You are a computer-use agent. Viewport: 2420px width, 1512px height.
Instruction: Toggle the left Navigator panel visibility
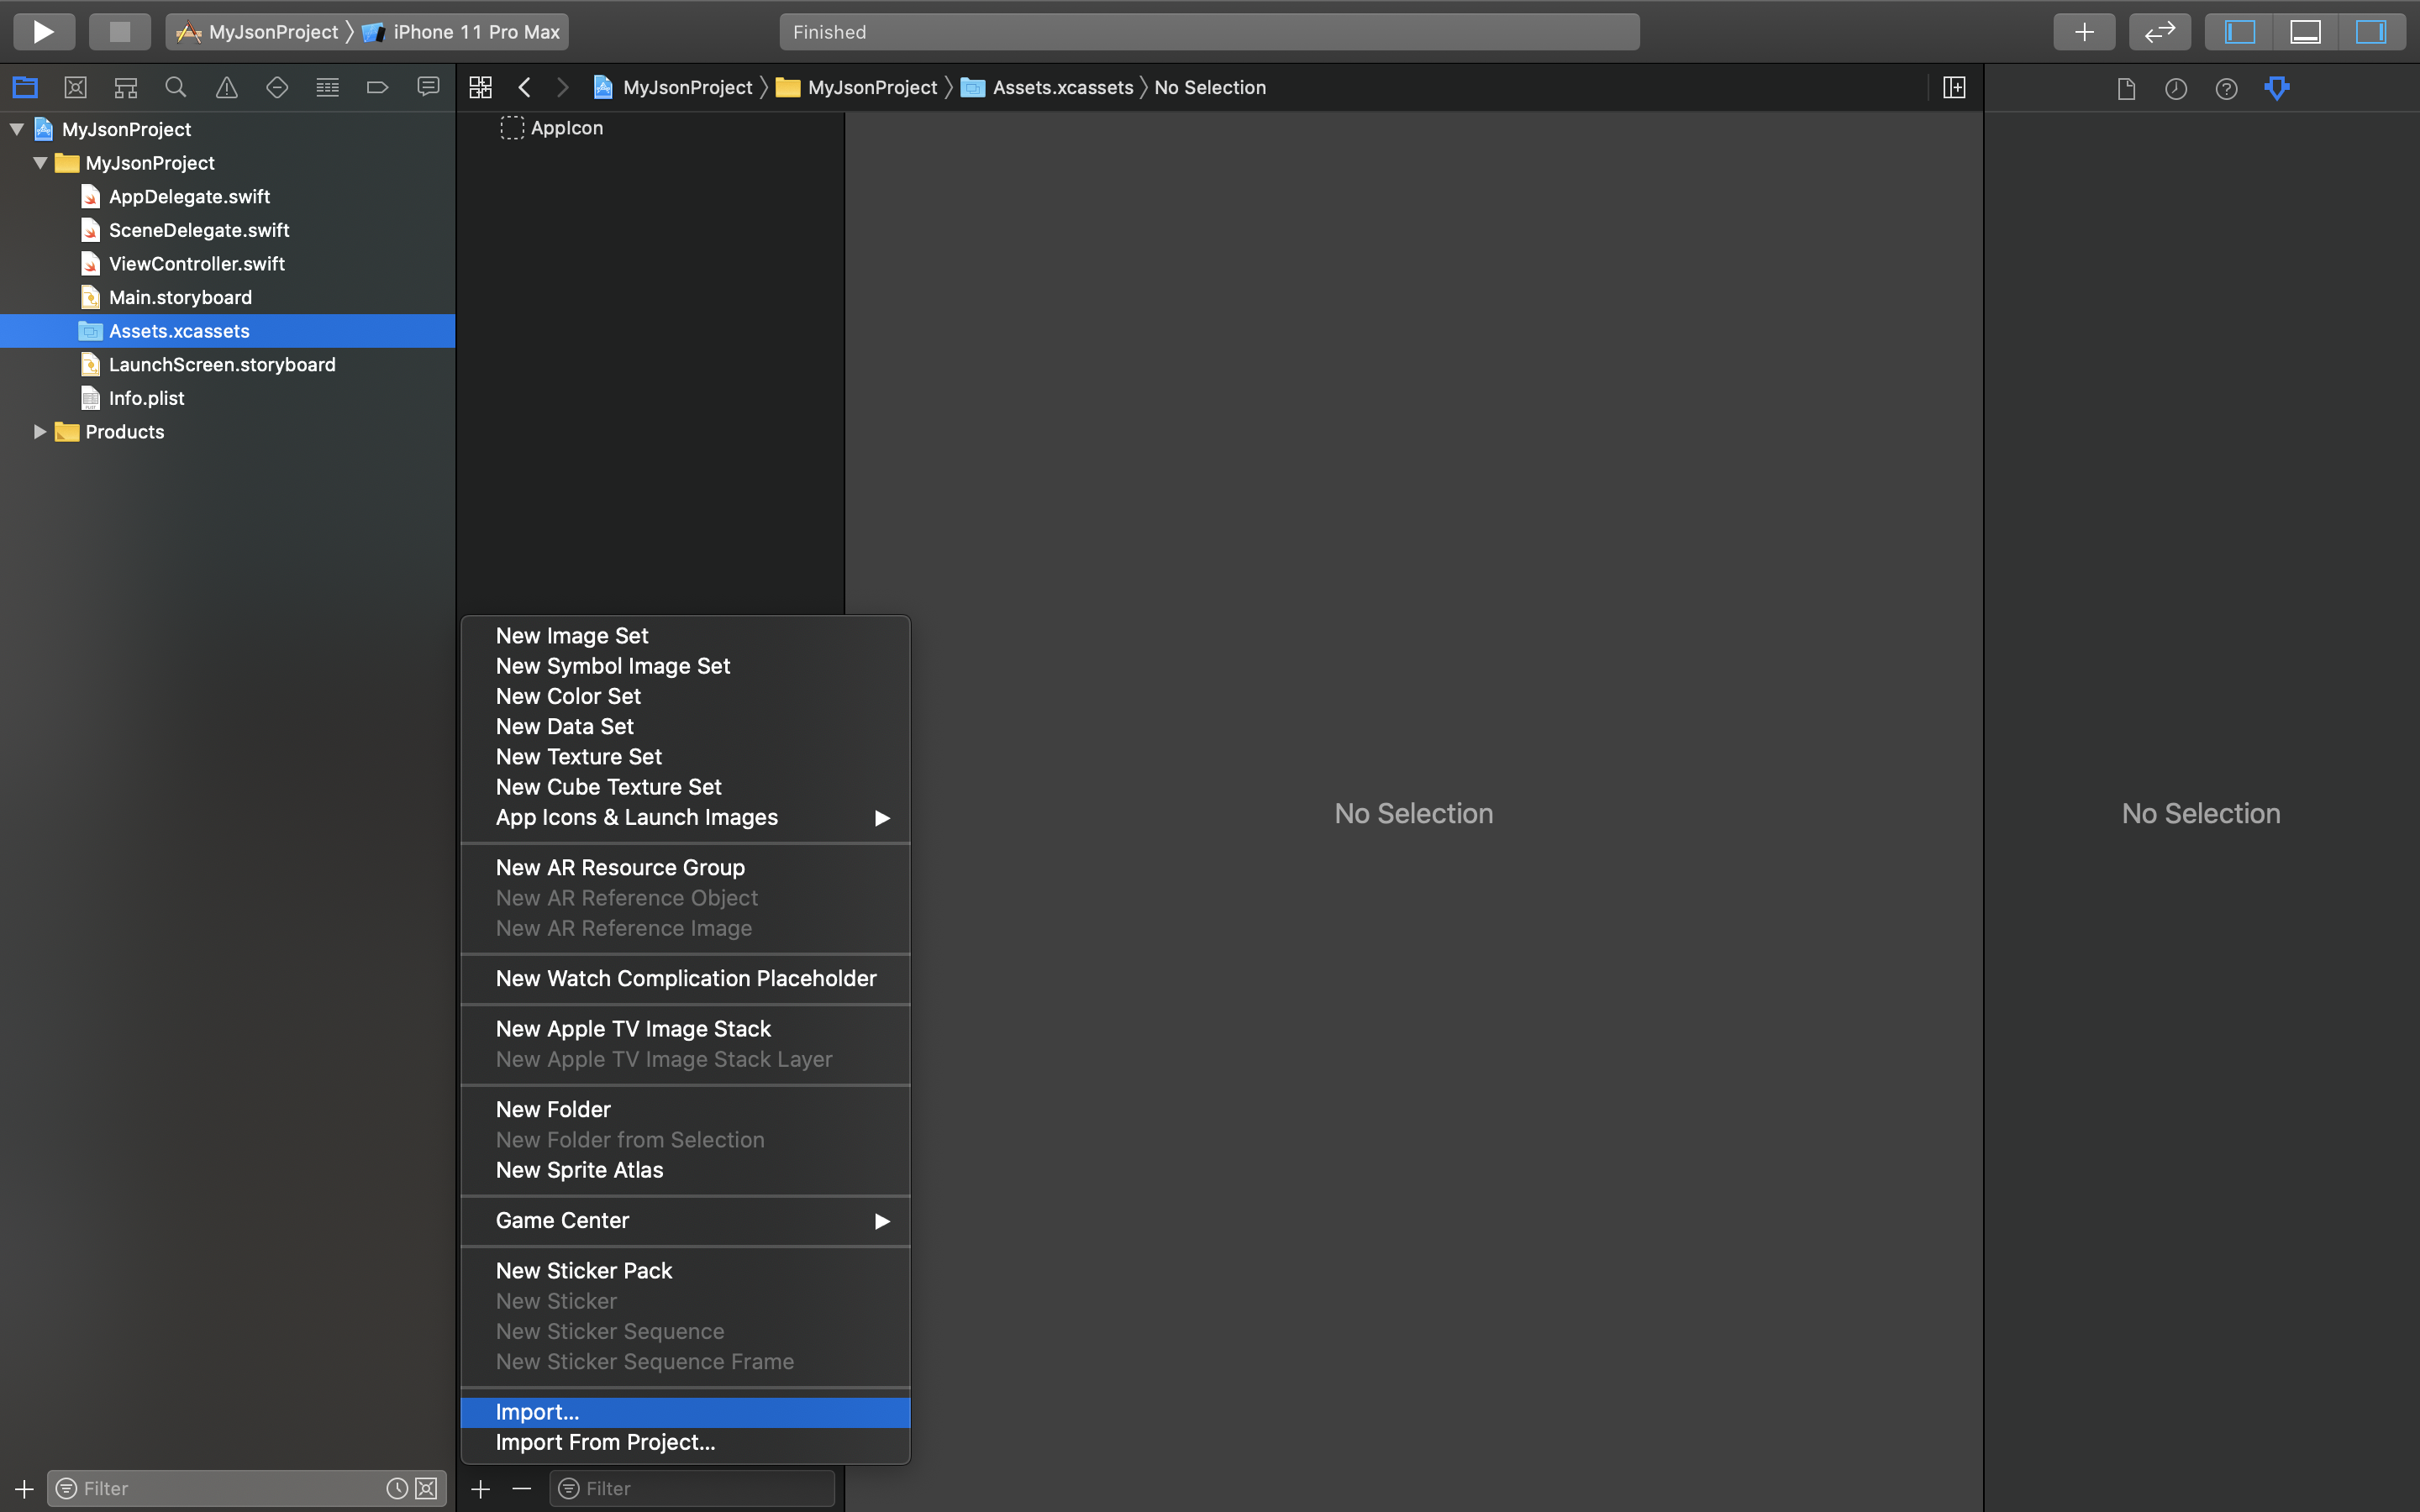click(x=2240, y=32)
